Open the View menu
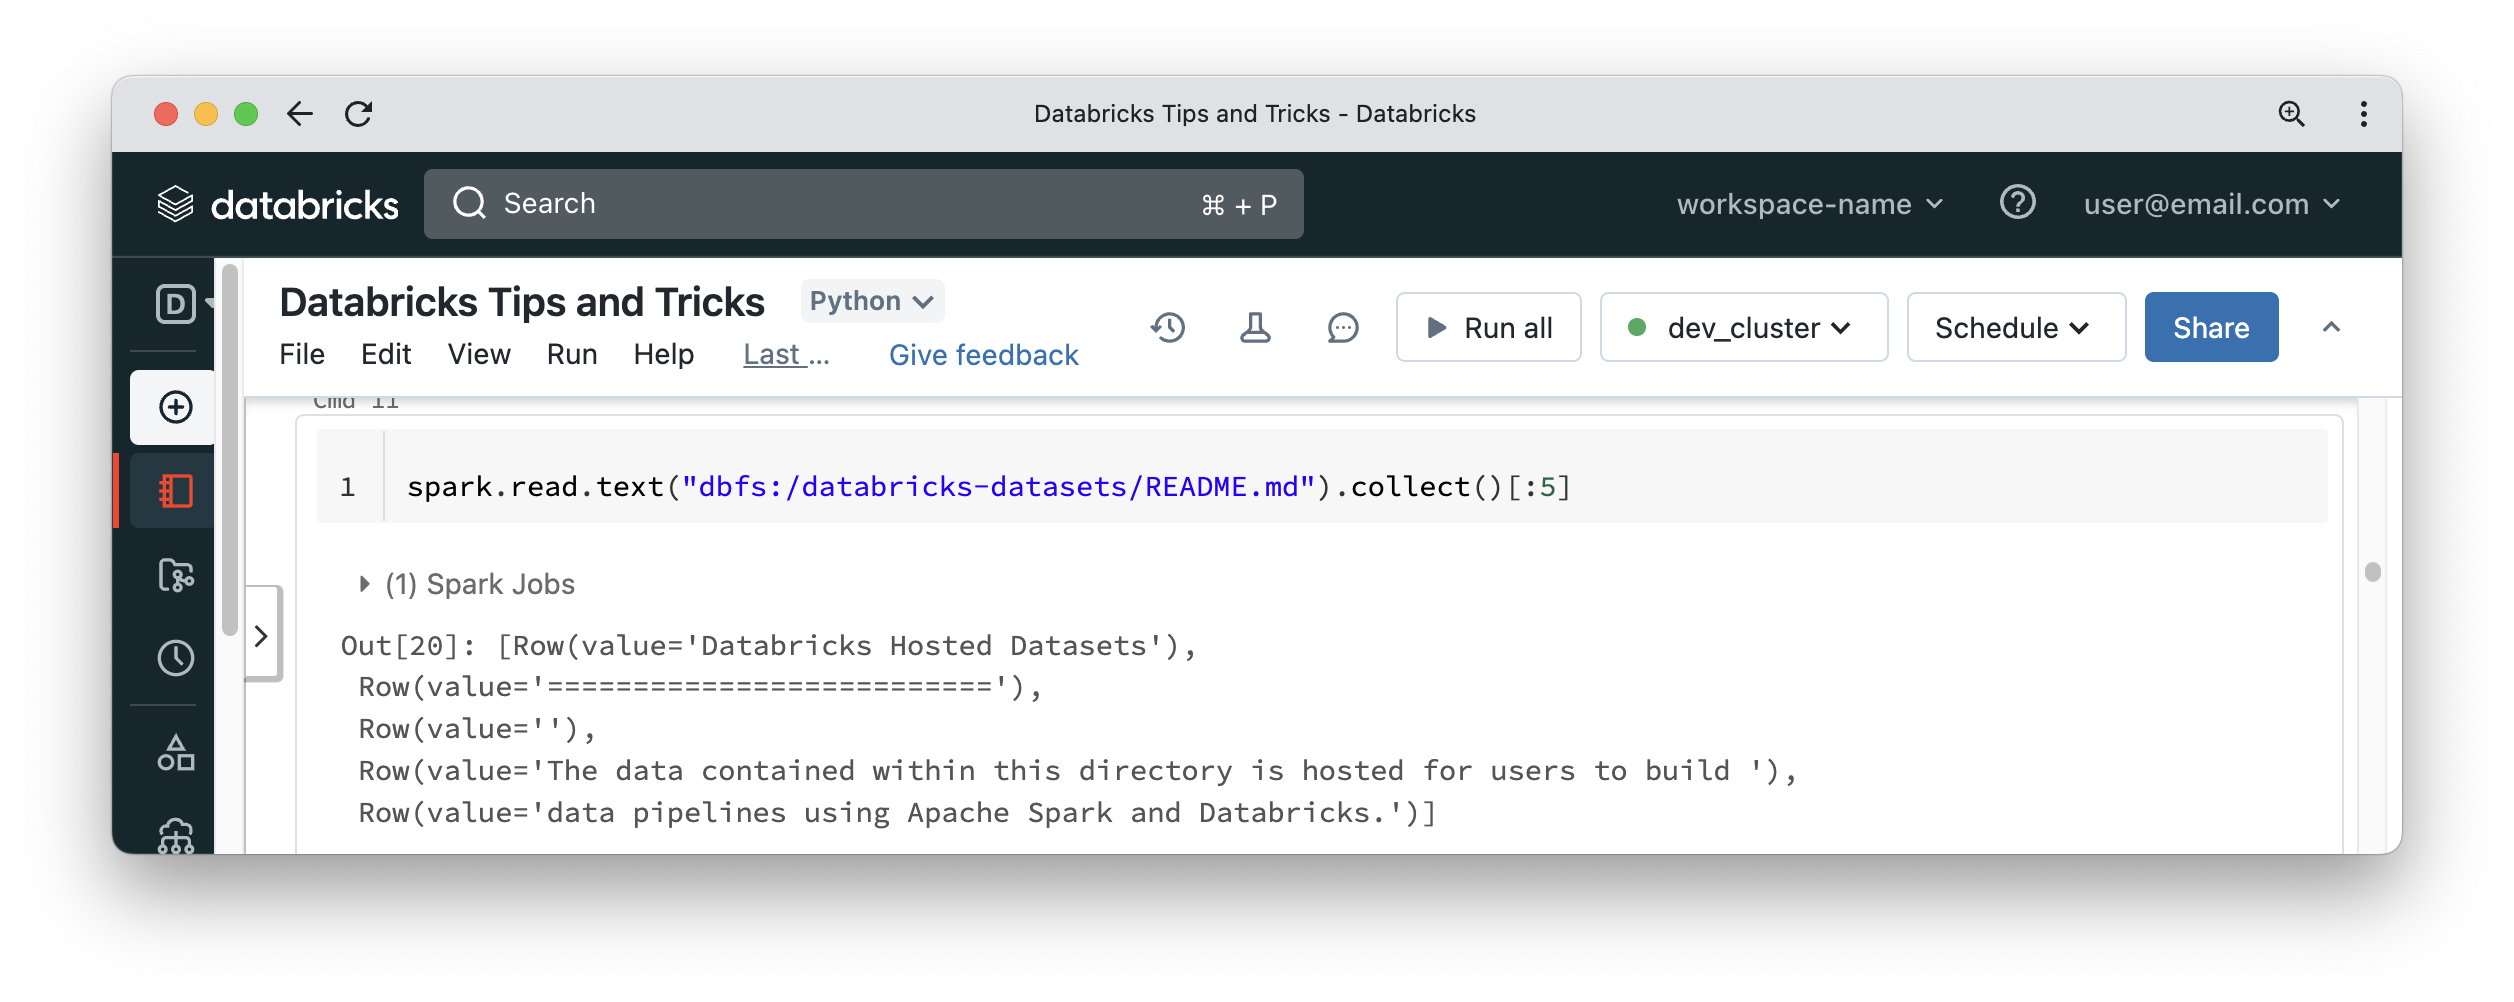Image resolution: width=2514 pixels, height=1002 pixels. tap(479, 355)
